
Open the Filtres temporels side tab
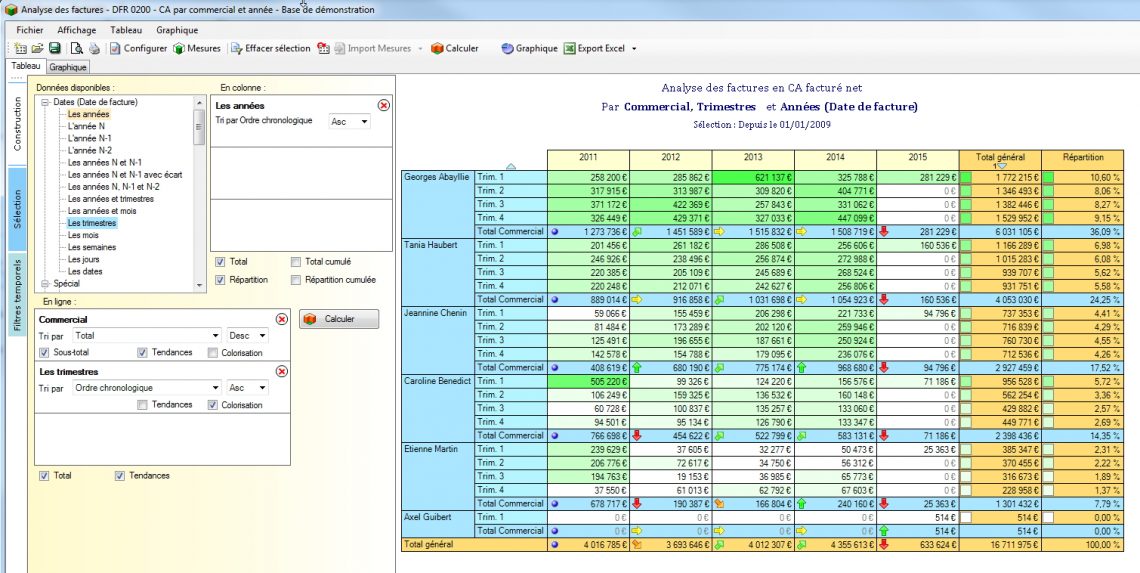click(17, 294)
